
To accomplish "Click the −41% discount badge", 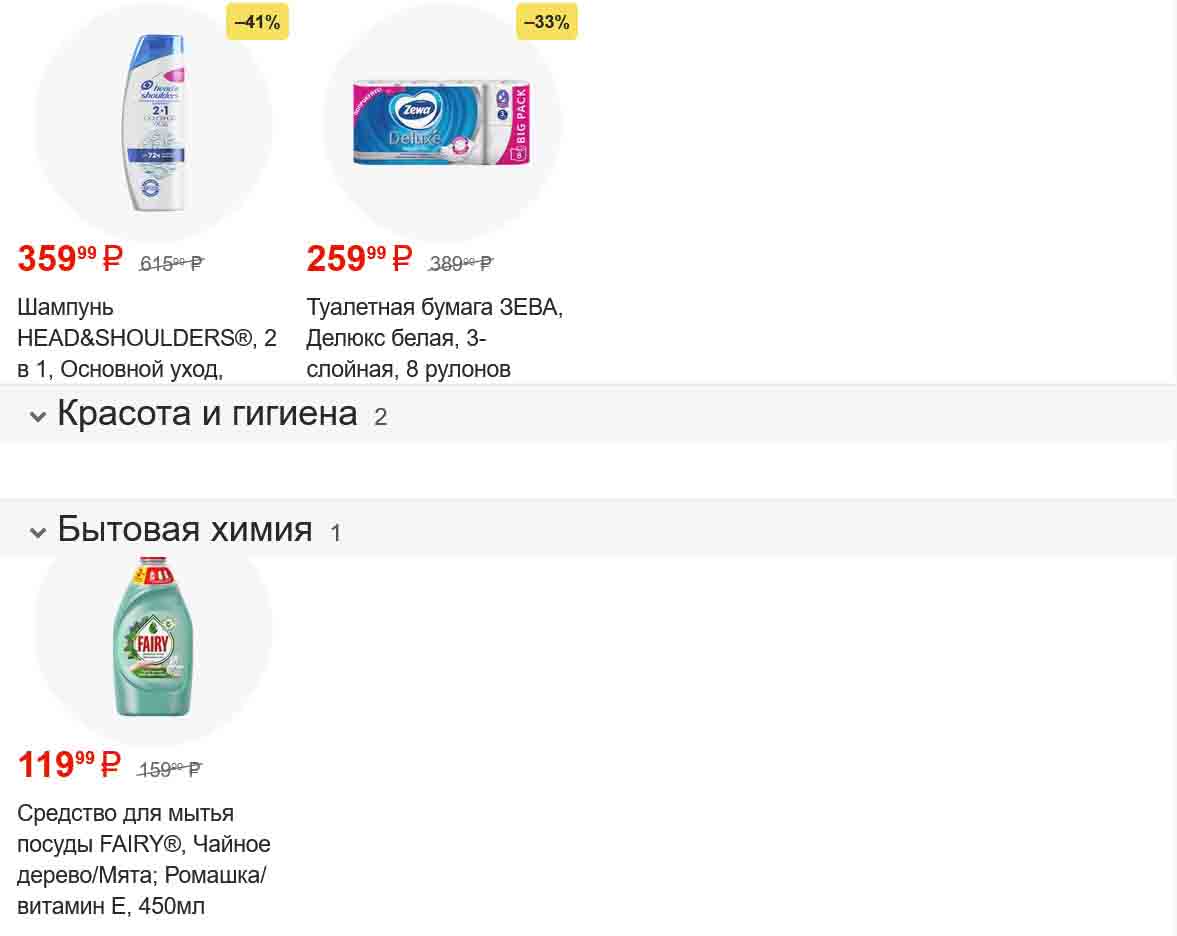I will click(257, 22).
